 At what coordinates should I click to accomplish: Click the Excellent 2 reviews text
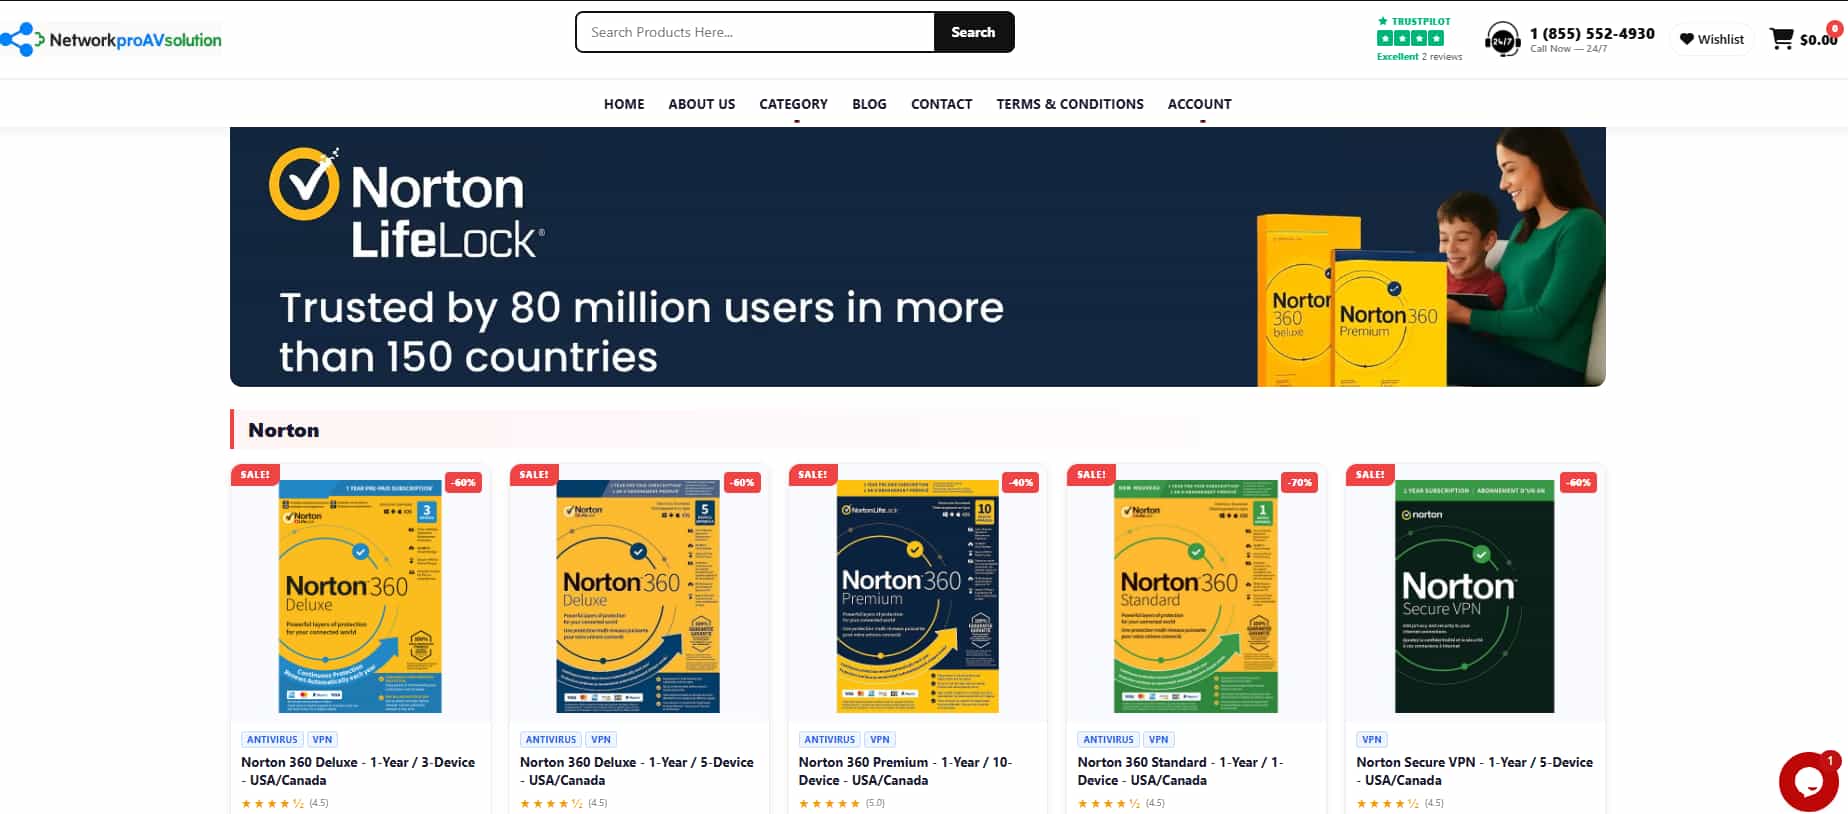pos(1419,57)
